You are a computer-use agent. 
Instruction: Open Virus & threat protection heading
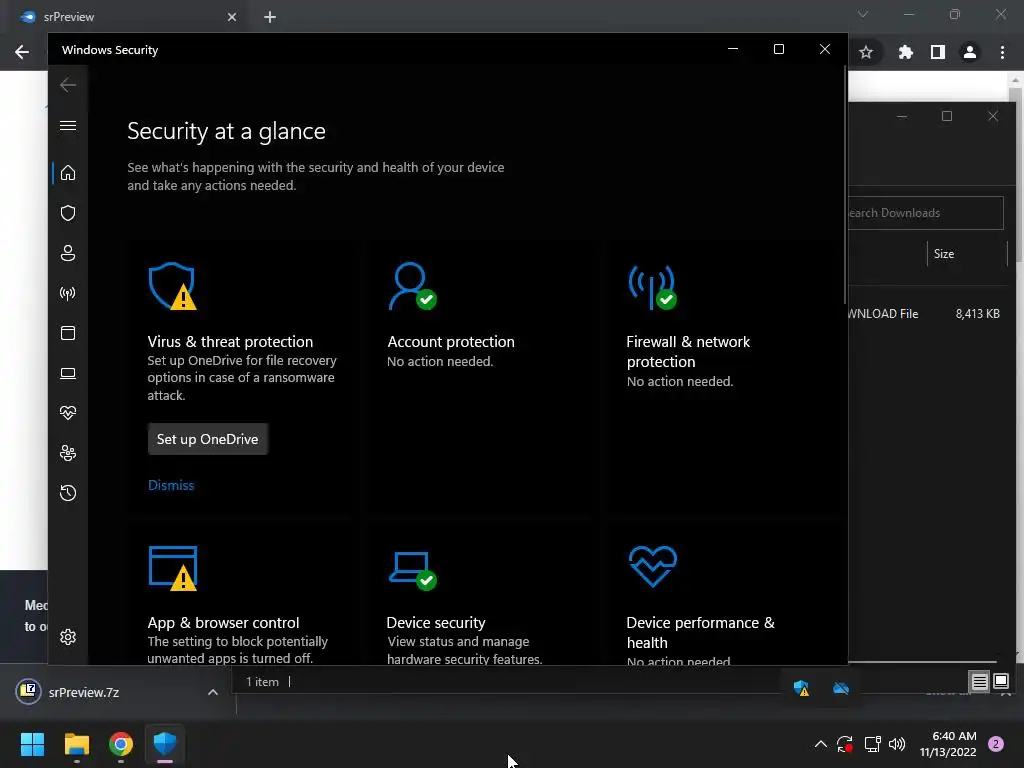230,342
